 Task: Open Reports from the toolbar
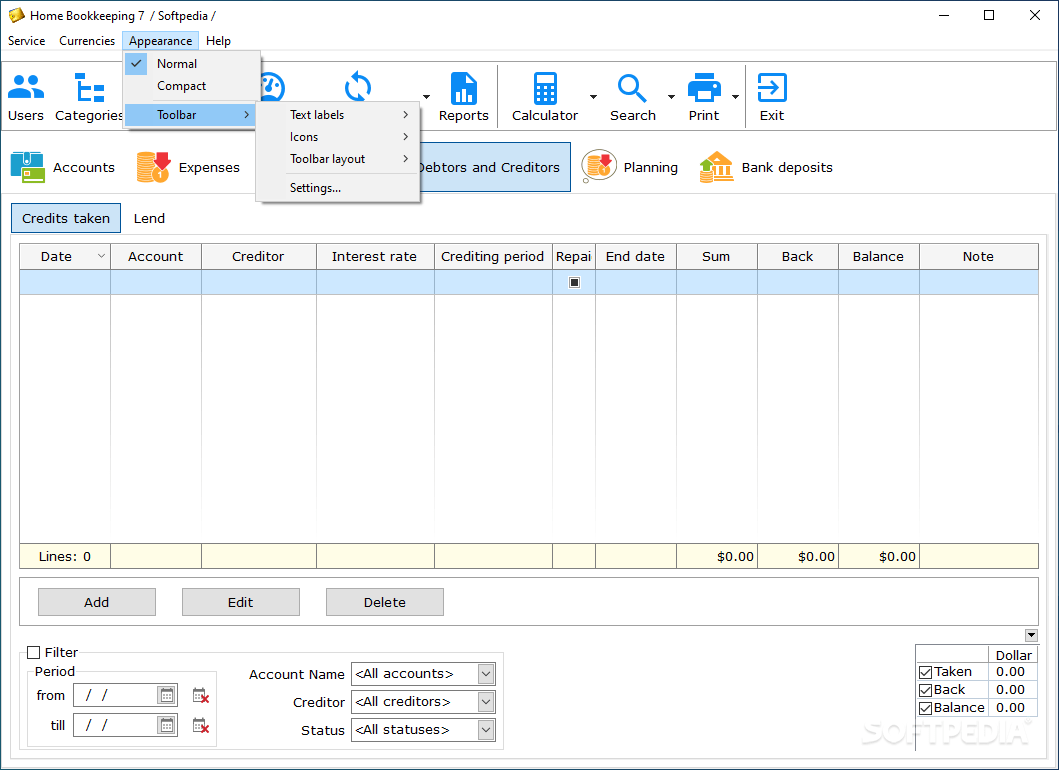463,87
